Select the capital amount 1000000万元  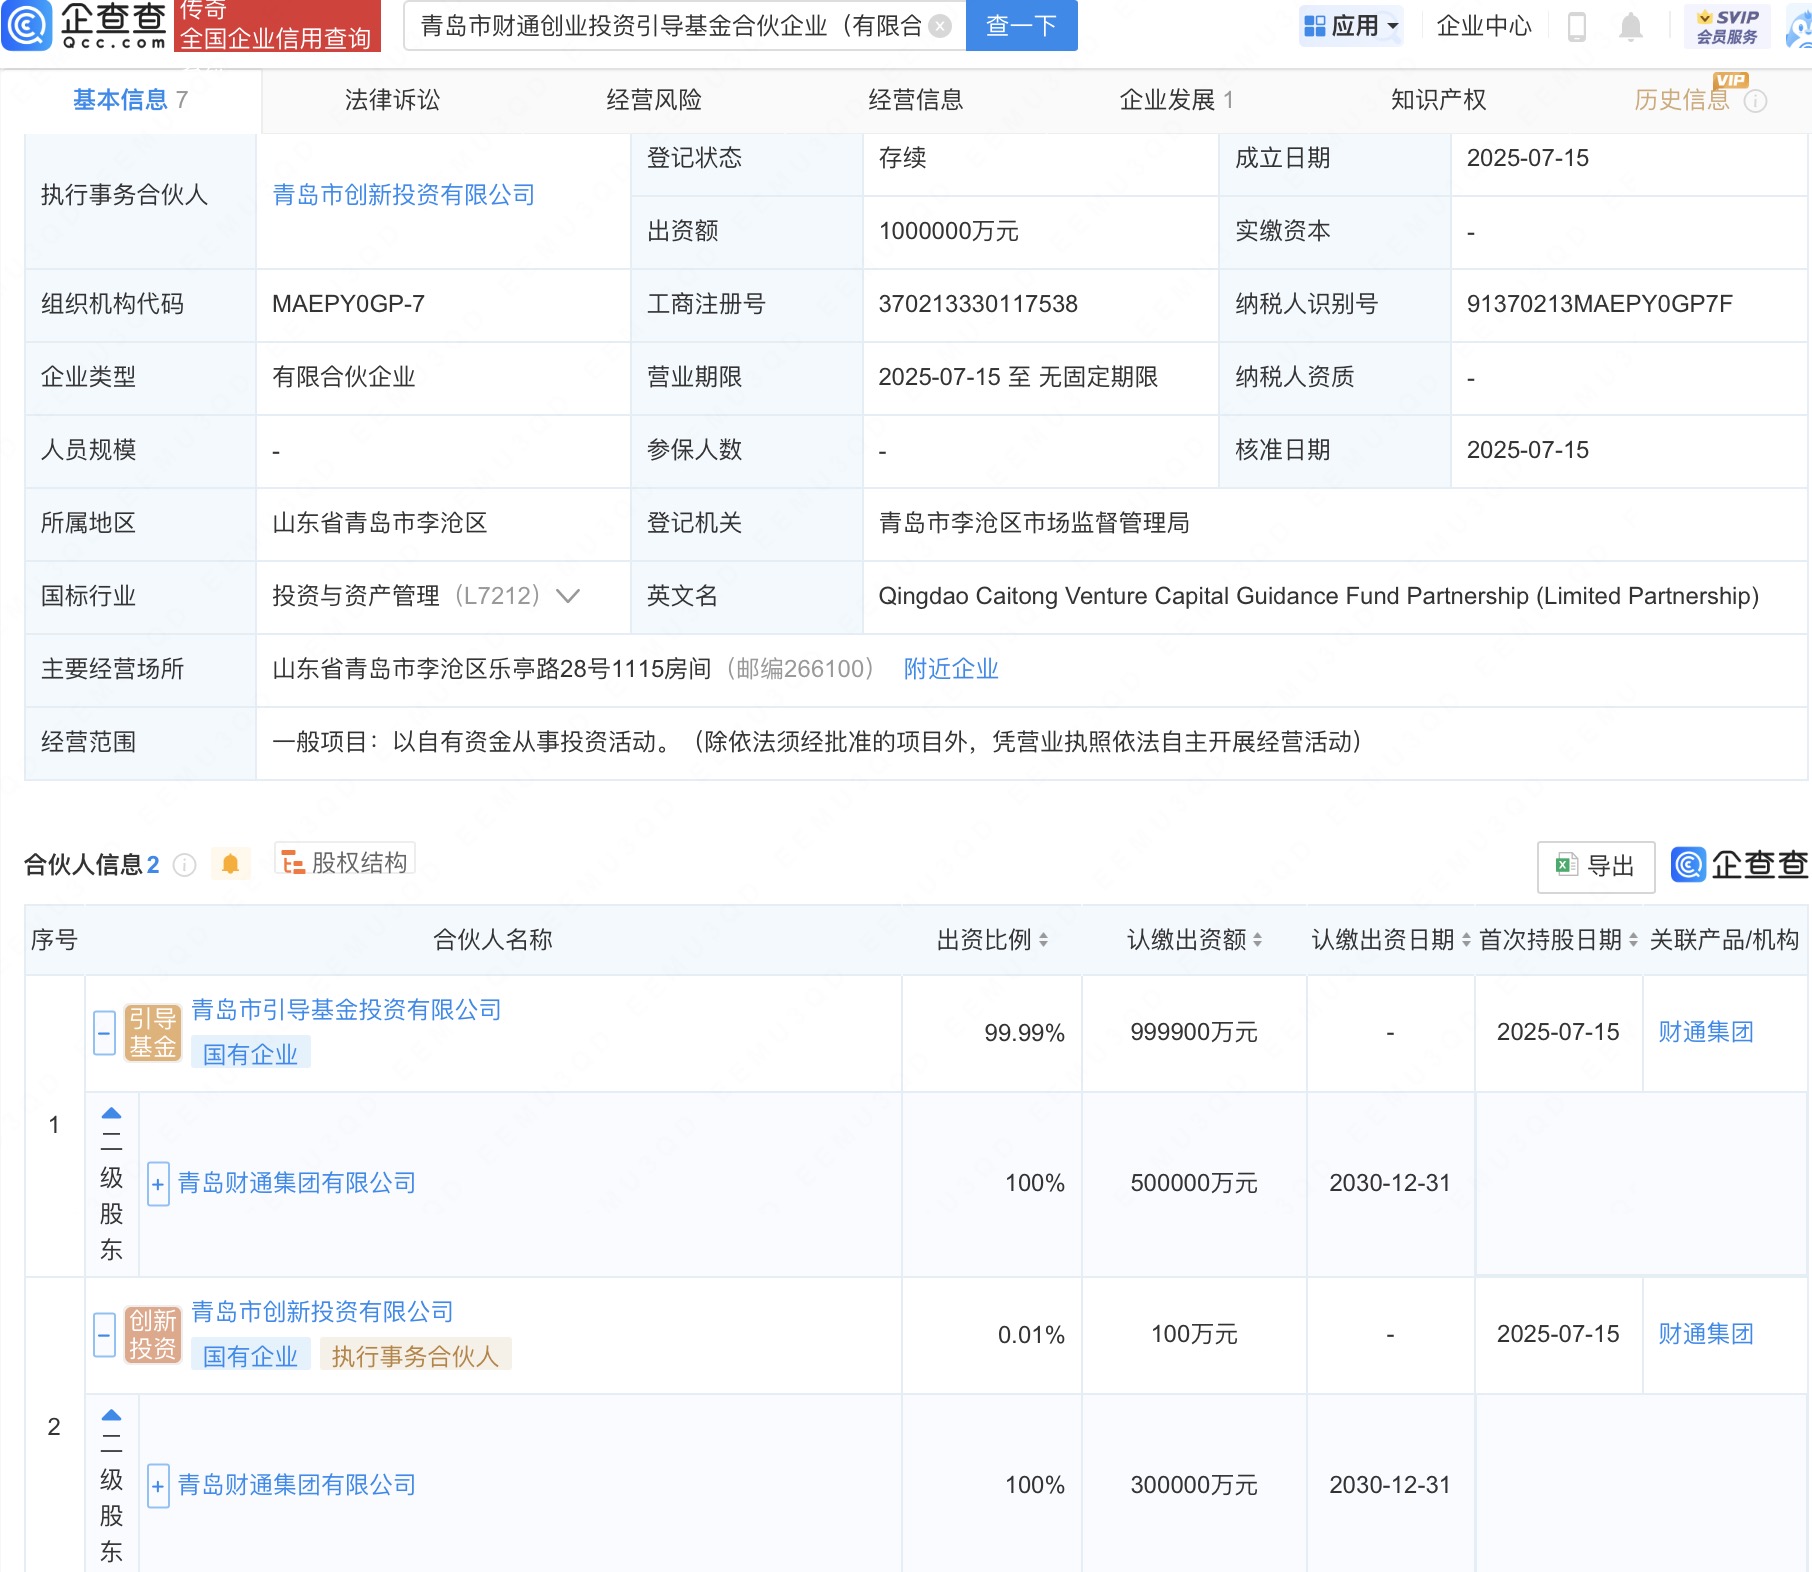948,231
